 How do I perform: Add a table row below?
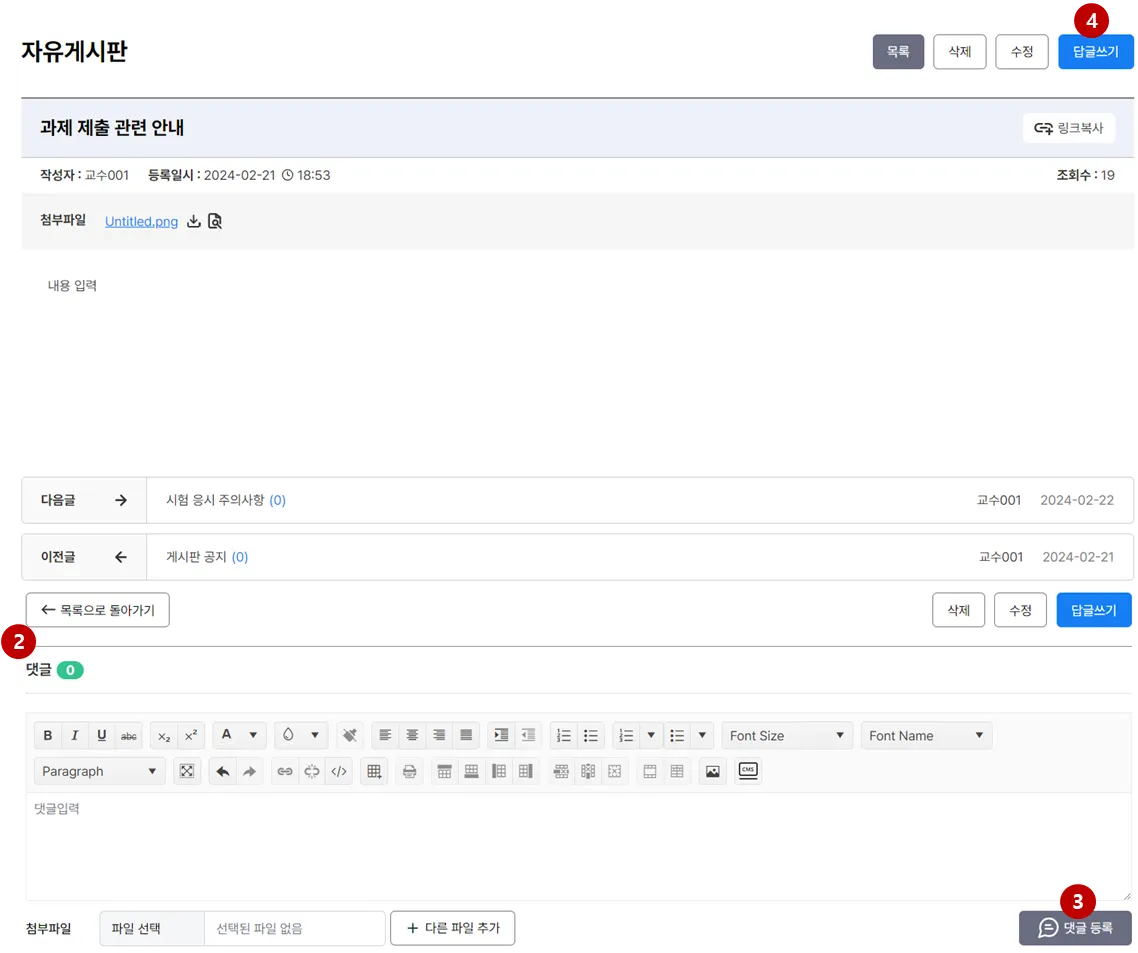coord(472,771)
